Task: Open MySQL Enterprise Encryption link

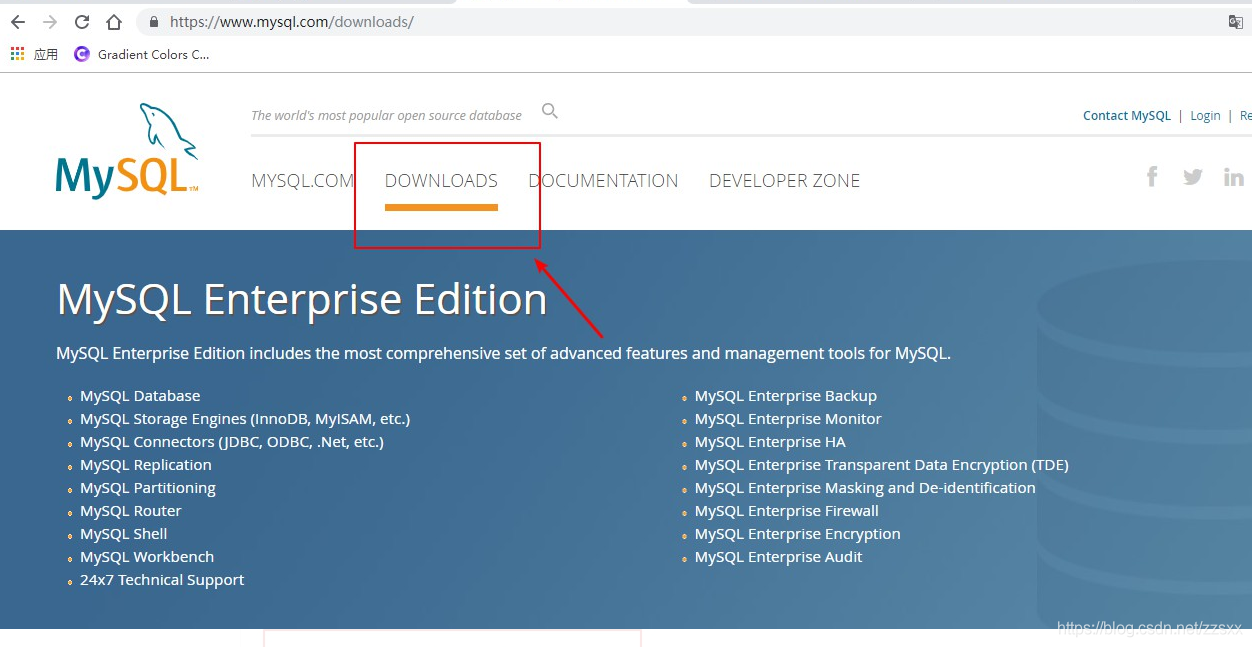Action: click(x=798, y=534)
